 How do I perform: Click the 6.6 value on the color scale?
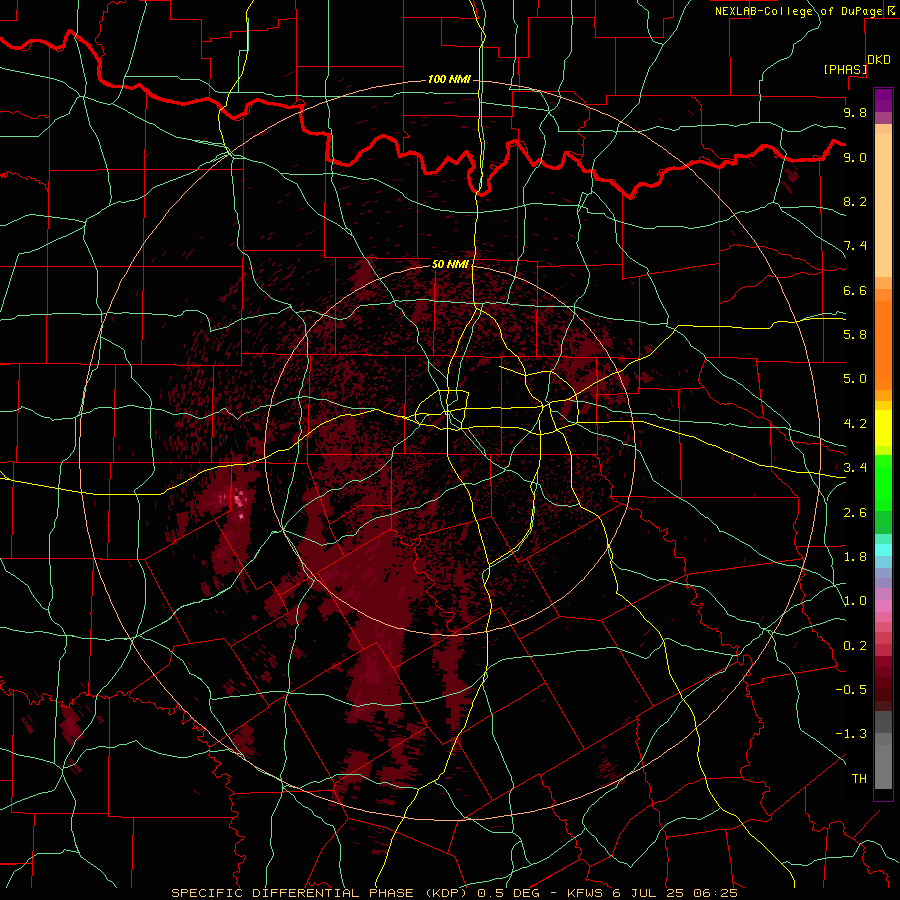click(855, 290)
